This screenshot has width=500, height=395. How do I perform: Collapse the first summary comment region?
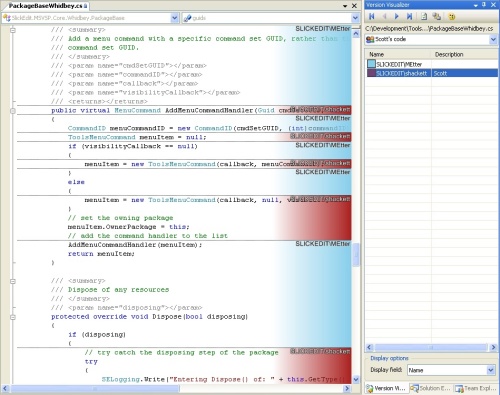tap(13, 30)
